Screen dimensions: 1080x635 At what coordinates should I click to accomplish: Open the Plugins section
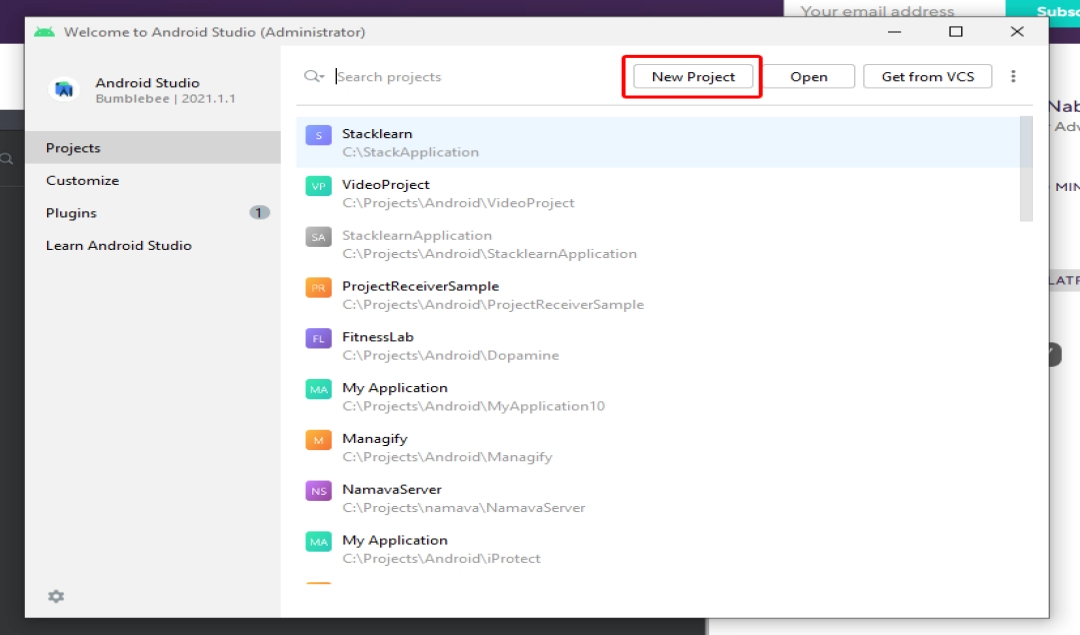(153, 213)
